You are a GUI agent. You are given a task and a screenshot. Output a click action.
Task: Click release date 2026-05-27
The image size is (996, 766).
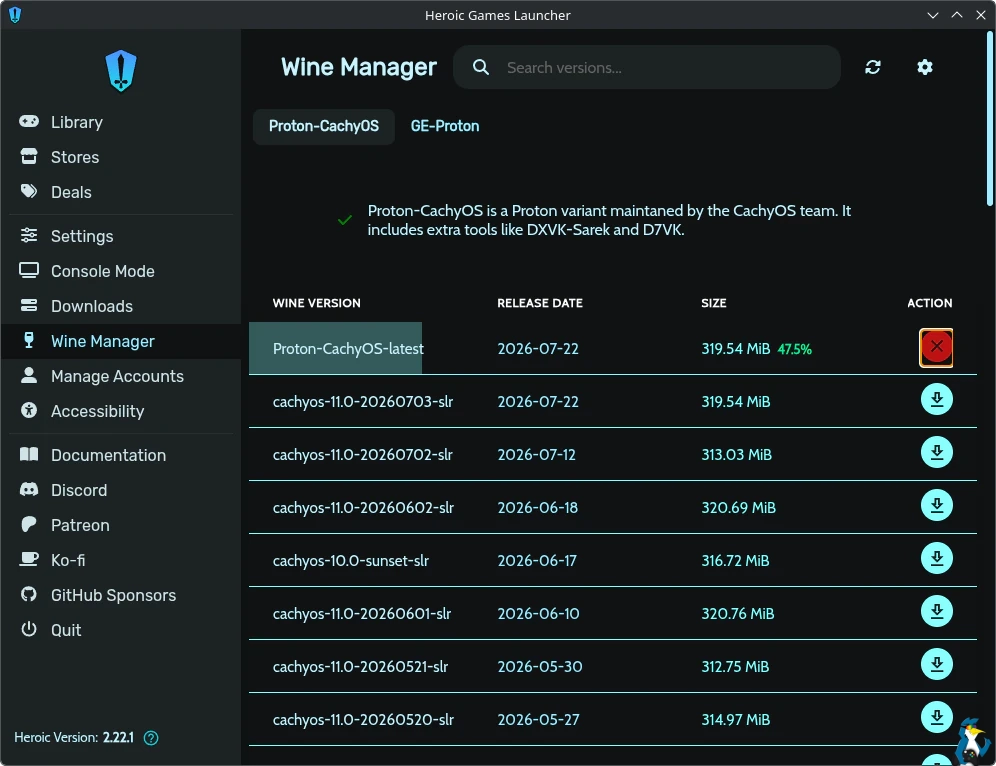(x=538, y=720)
